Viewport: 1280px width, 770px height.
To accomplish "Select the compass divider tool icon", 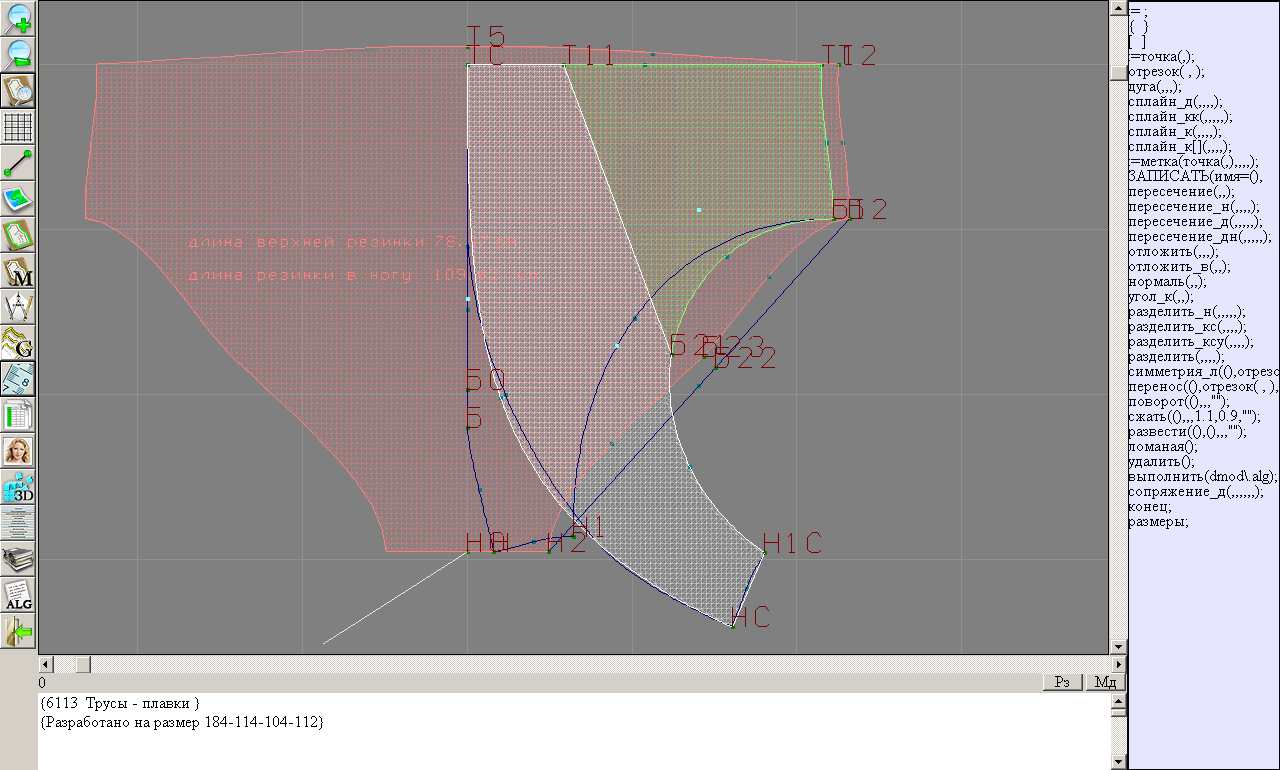I will tap(19, 307).
